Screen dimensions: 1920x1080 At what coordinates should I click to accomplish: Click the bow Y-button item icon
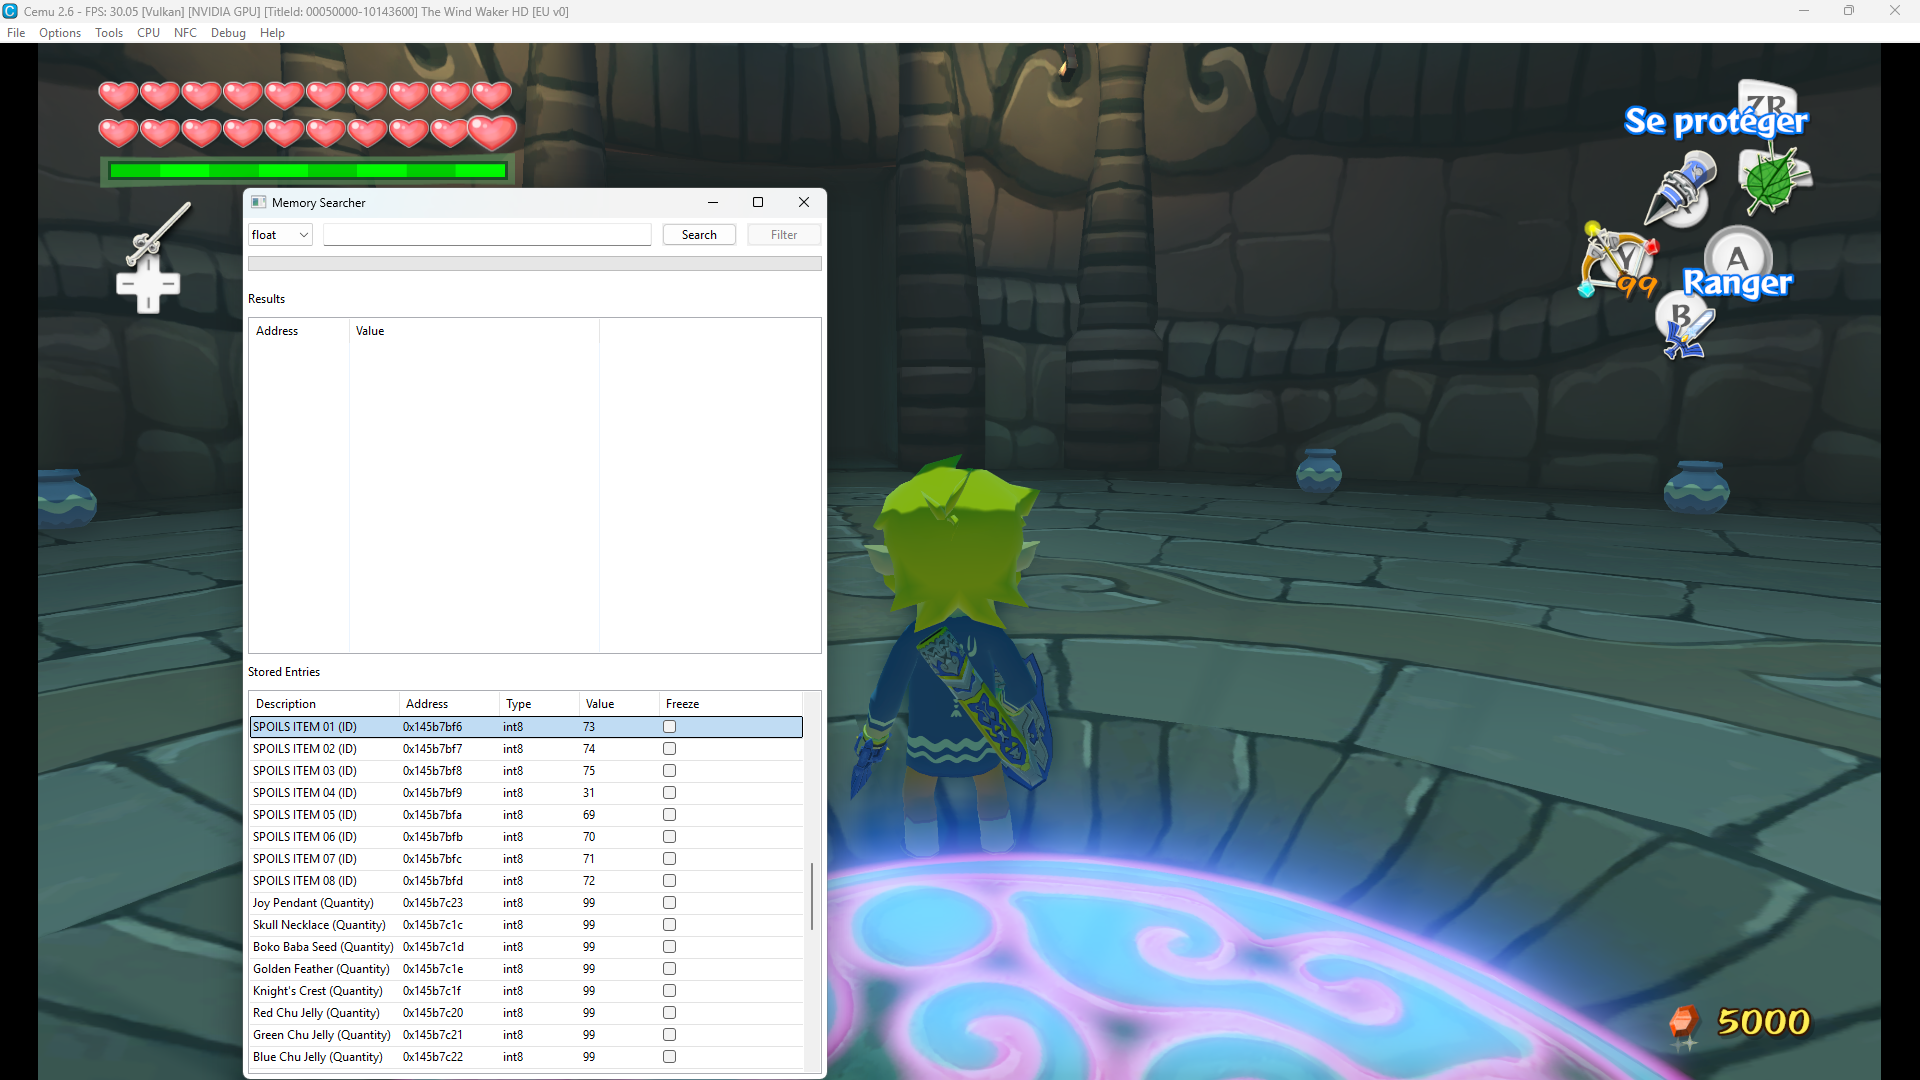1618,260
